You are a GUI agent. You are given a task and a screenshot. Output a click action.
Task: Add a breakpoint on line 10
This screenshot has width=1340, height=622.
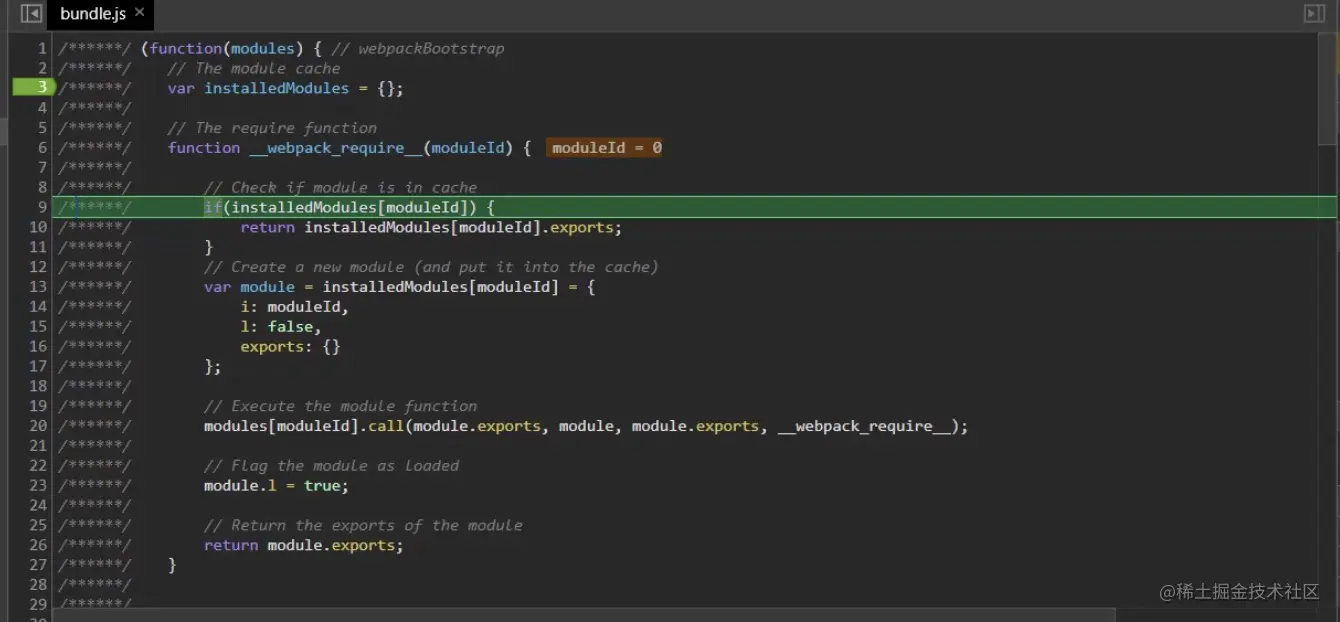point(38,227)
